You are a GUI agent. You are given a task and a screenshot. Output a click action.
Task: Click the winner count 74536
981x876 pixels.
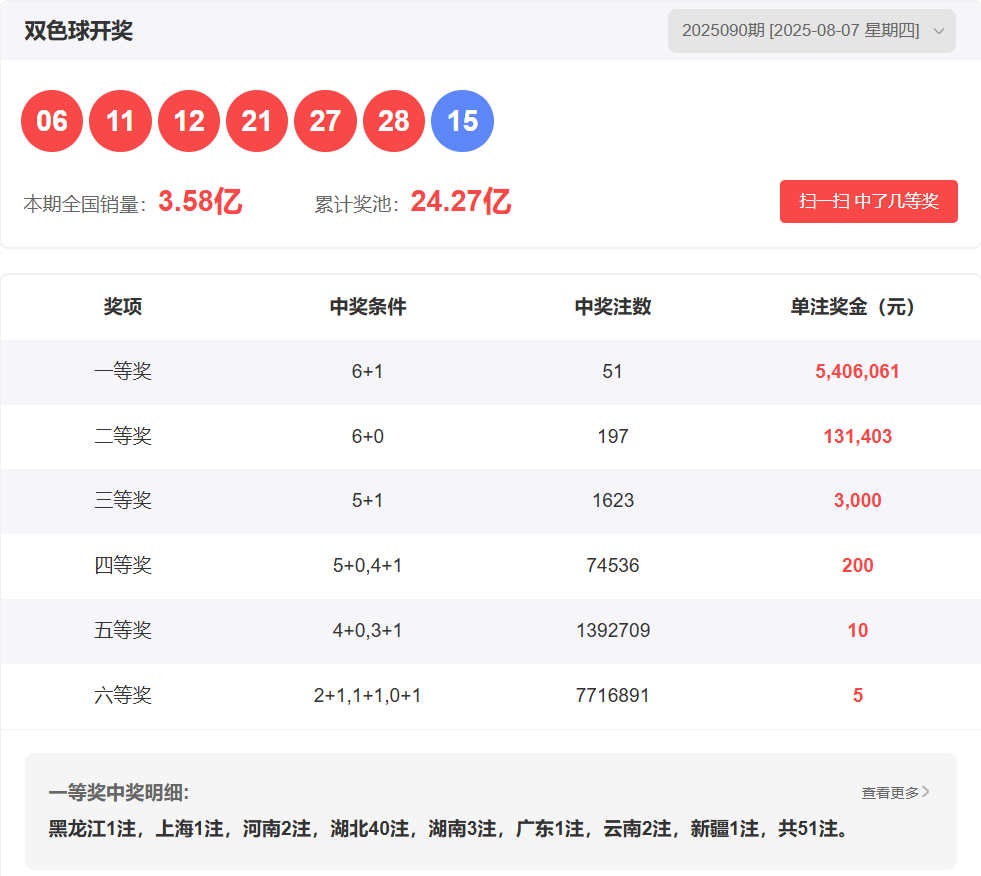[x=612, y=566]
